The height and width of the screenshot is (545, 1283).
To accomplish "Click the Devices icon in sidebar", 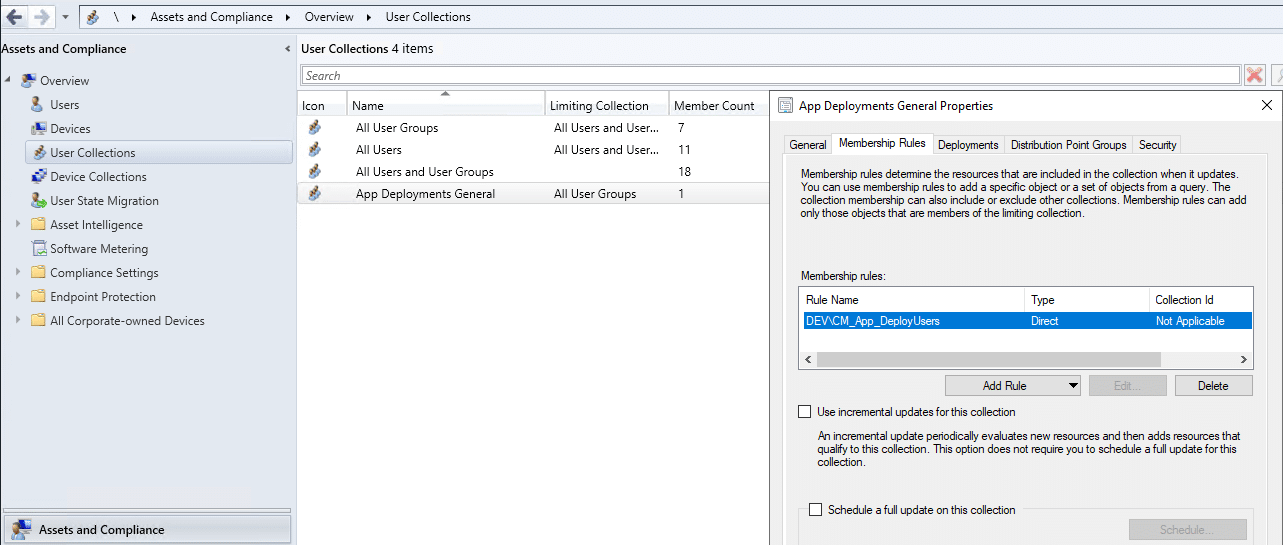I will 38,129.
